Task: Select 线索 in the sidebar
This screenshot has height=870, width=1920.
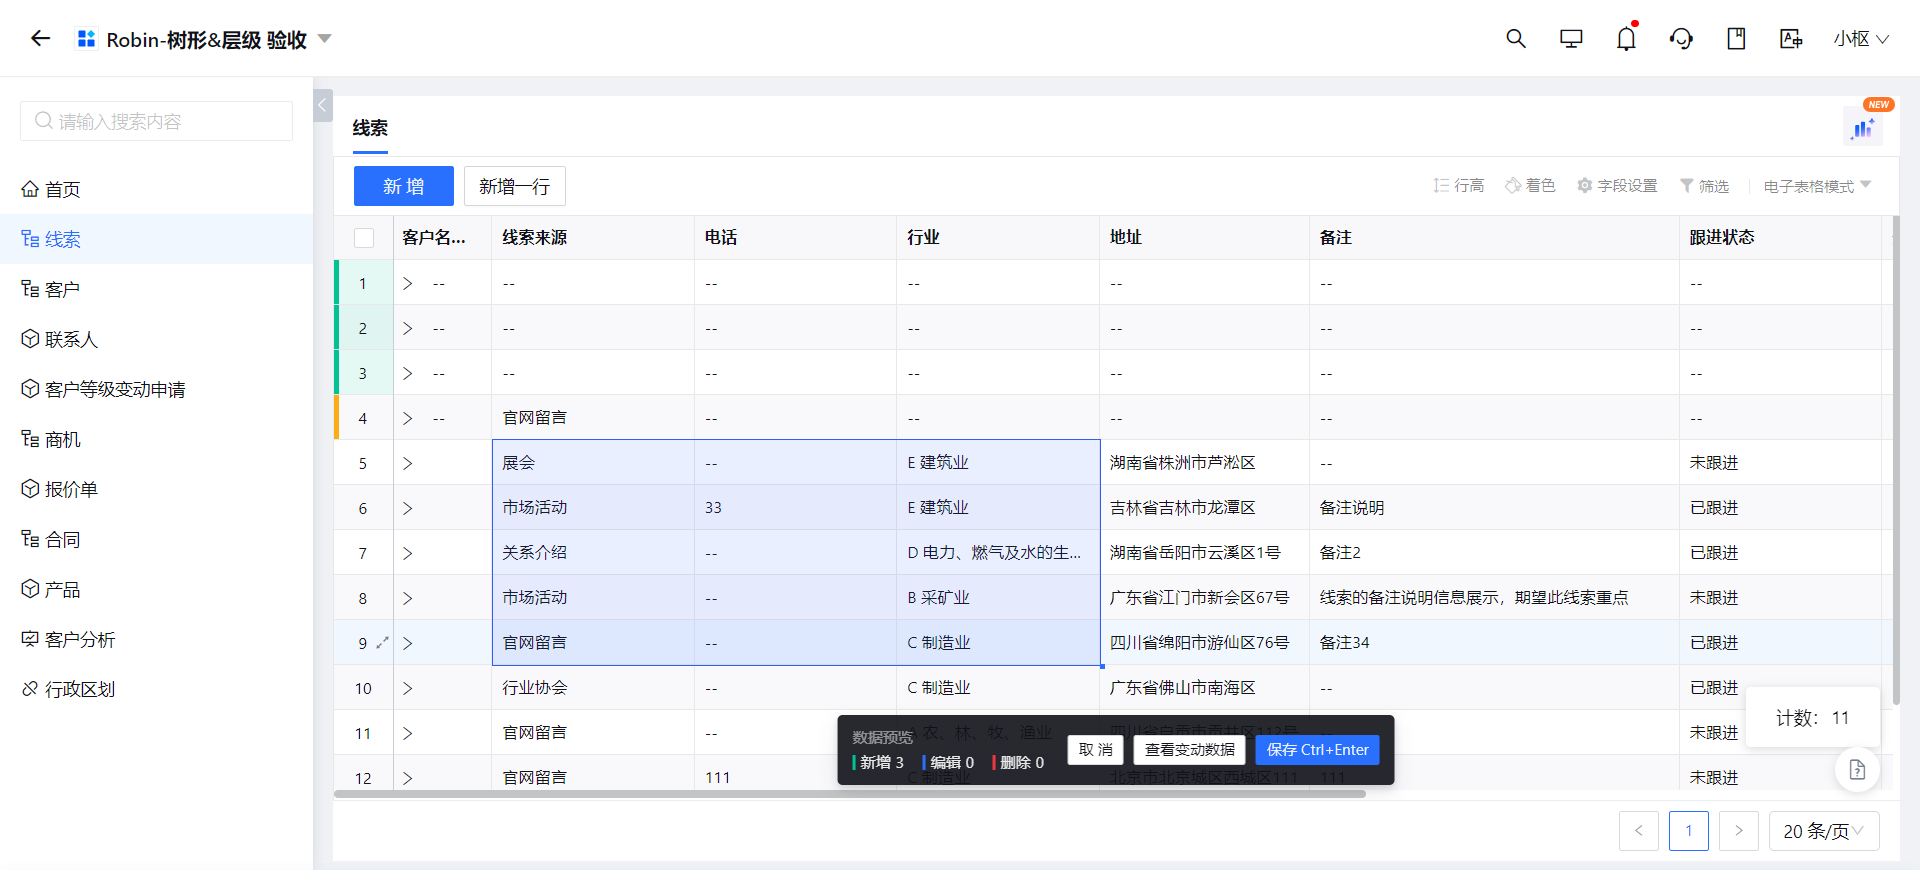Action: click(156, 239)
